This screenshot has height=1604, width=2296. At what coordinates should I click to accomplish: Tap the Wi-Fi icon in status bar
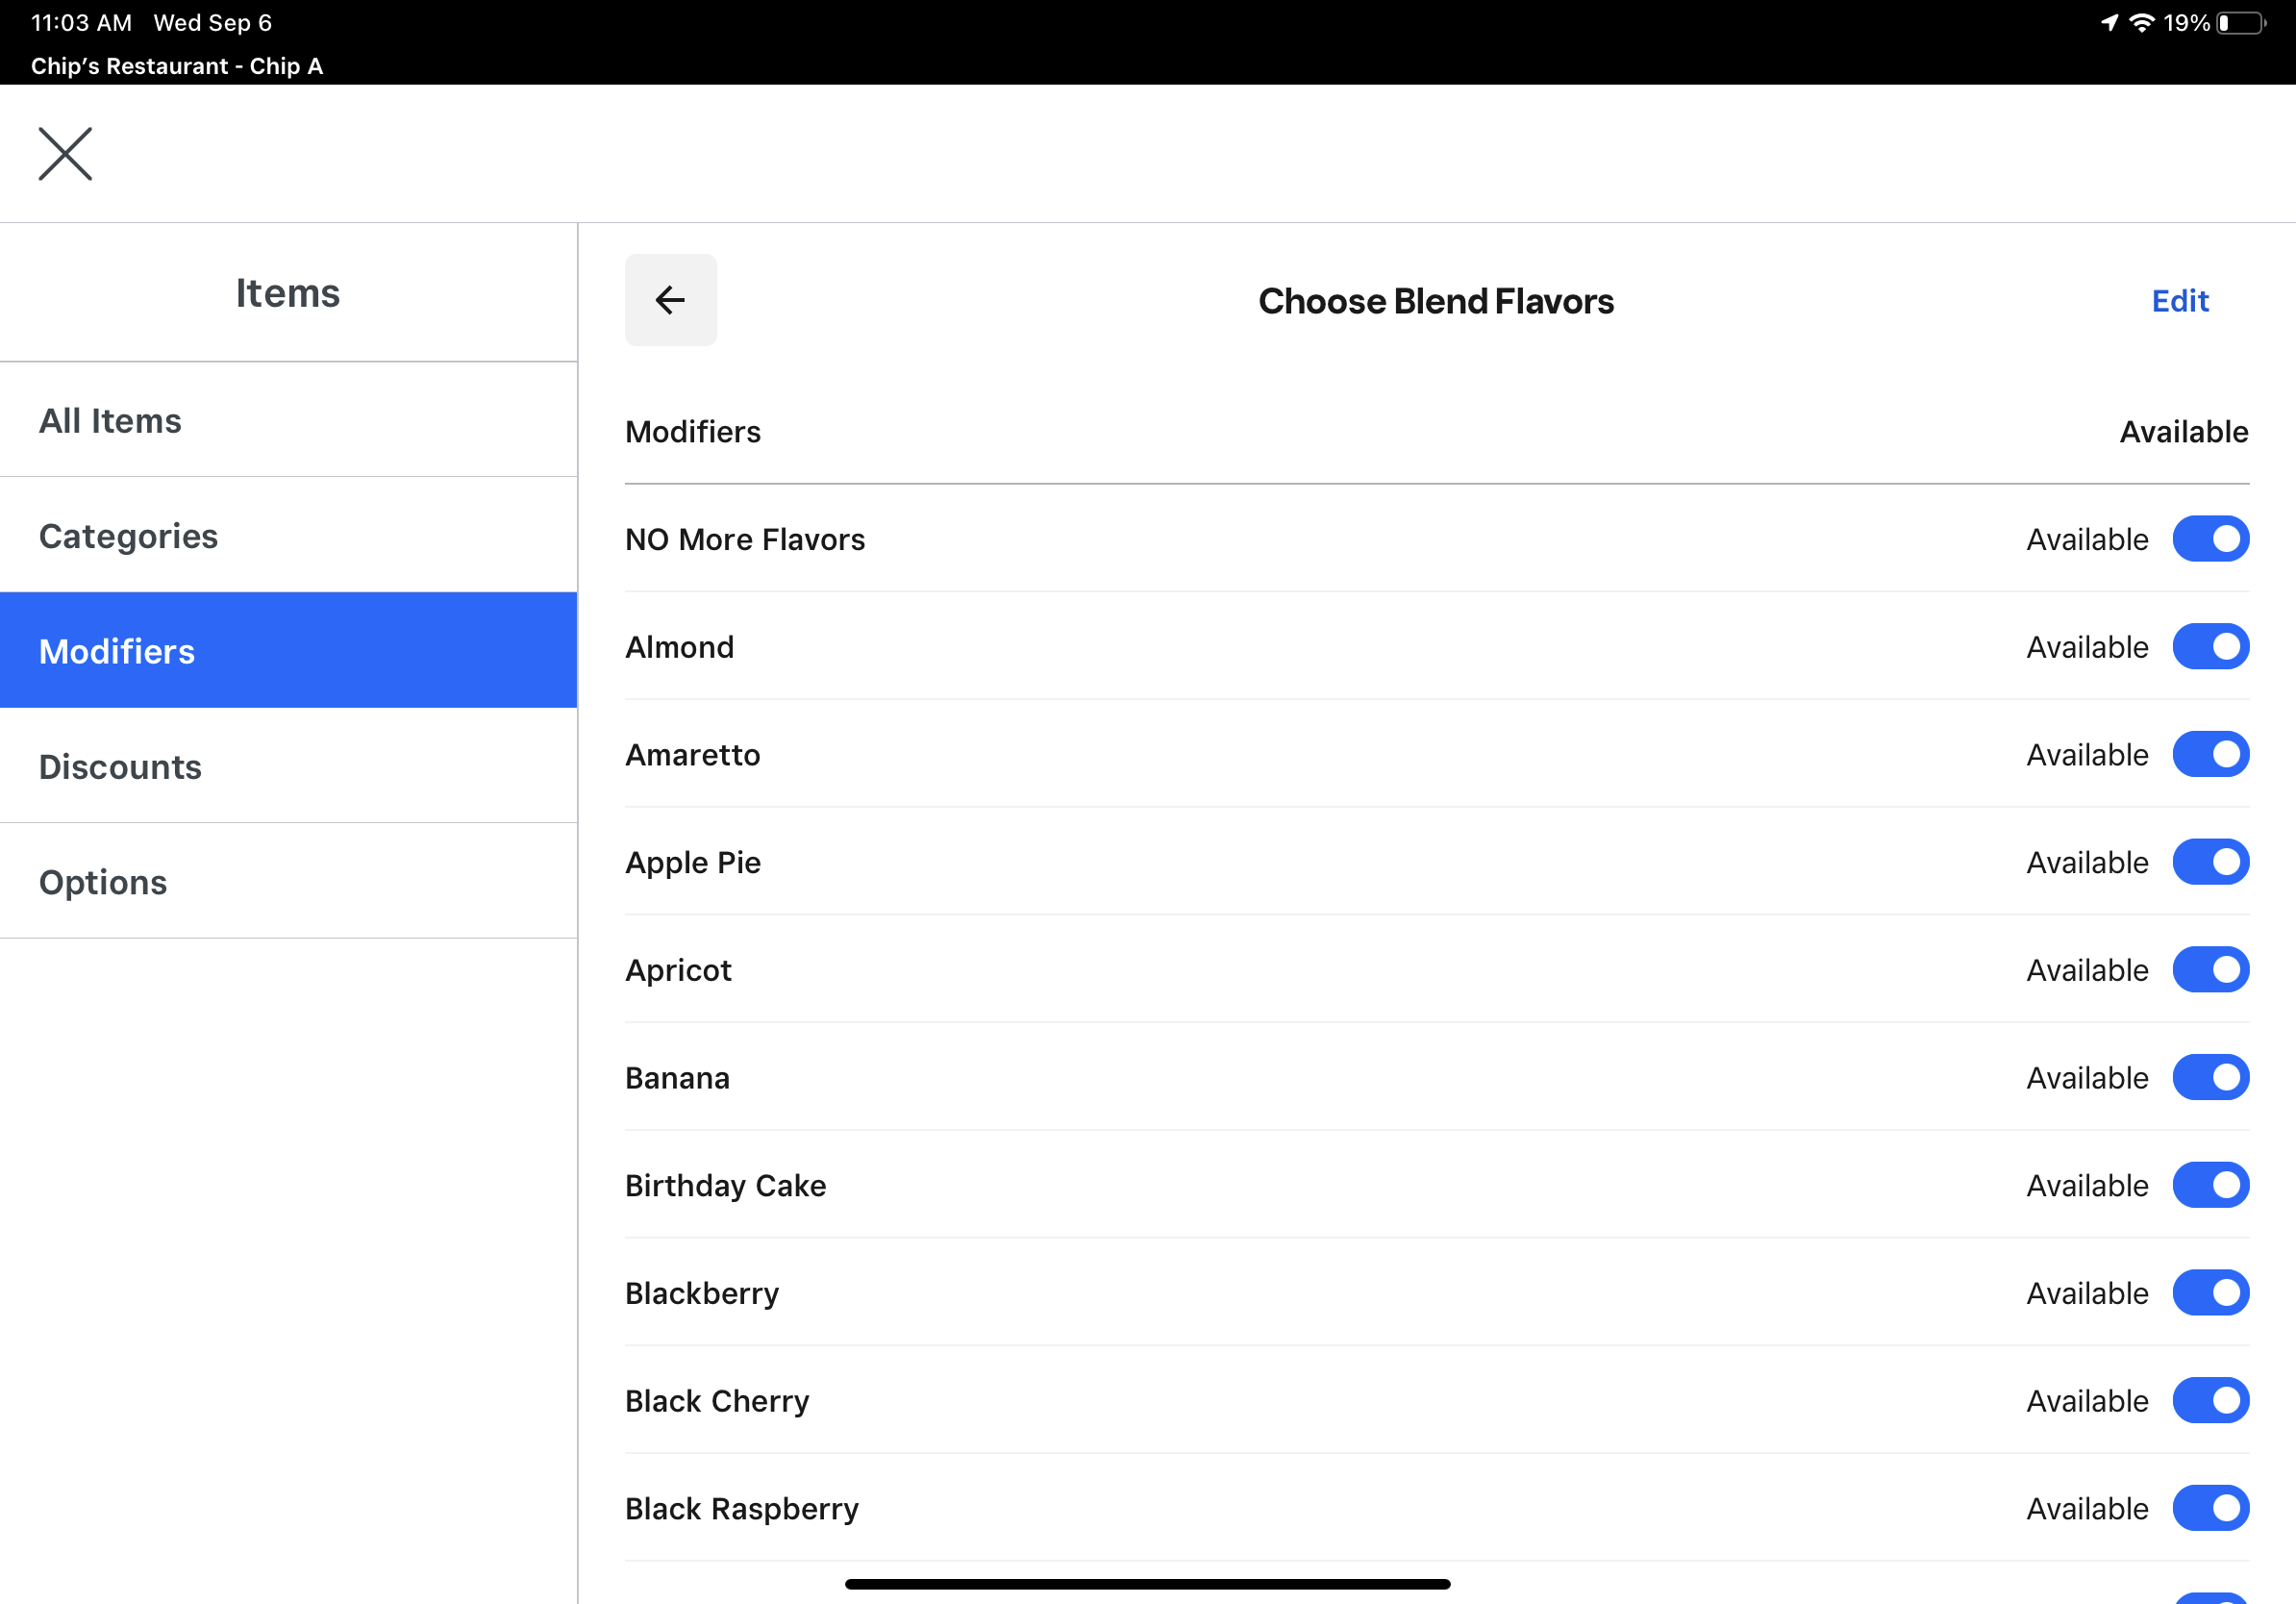[x=2141, y=23]
